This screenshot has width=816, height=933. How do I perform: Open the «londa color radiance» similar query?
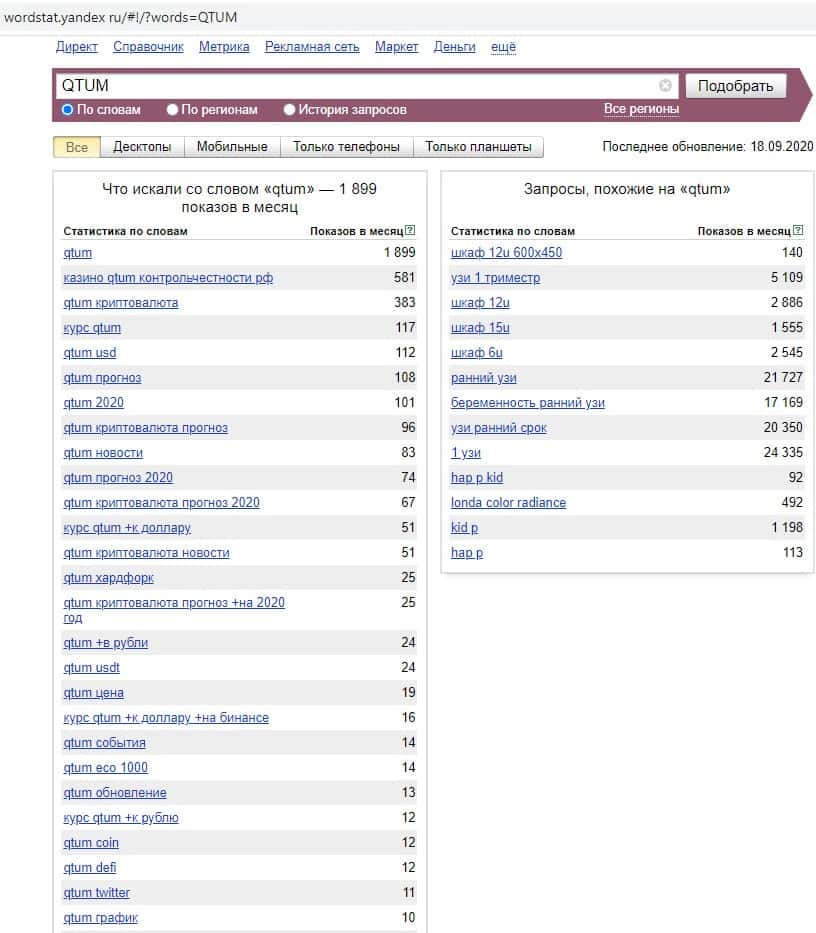[x=508, y=503]
